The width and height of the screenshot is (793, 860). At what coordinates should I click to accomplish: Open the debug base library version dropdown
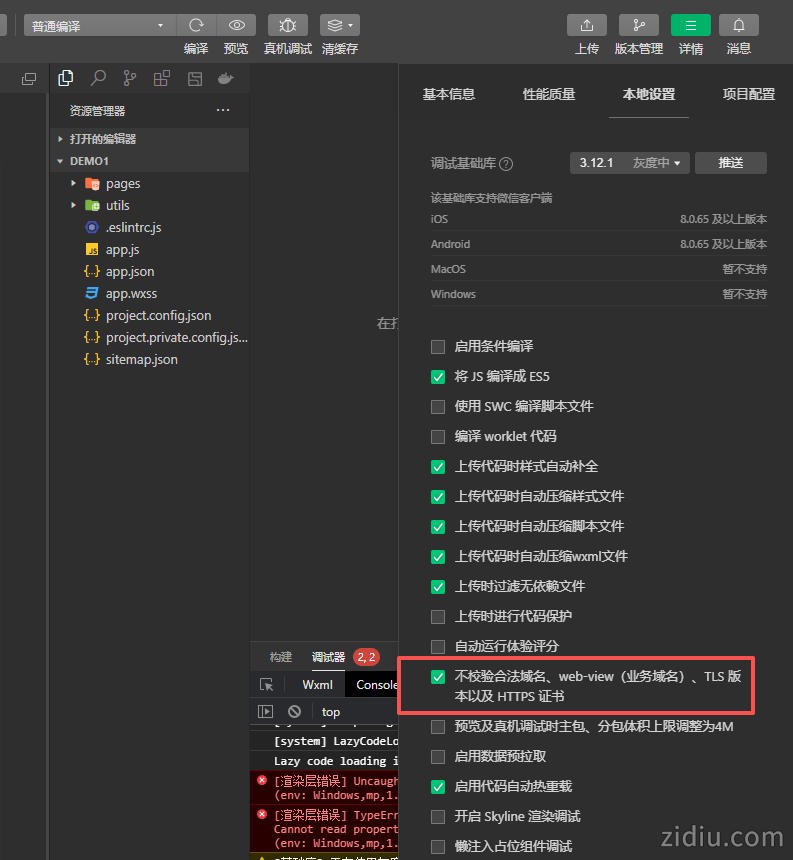(629, 163)
